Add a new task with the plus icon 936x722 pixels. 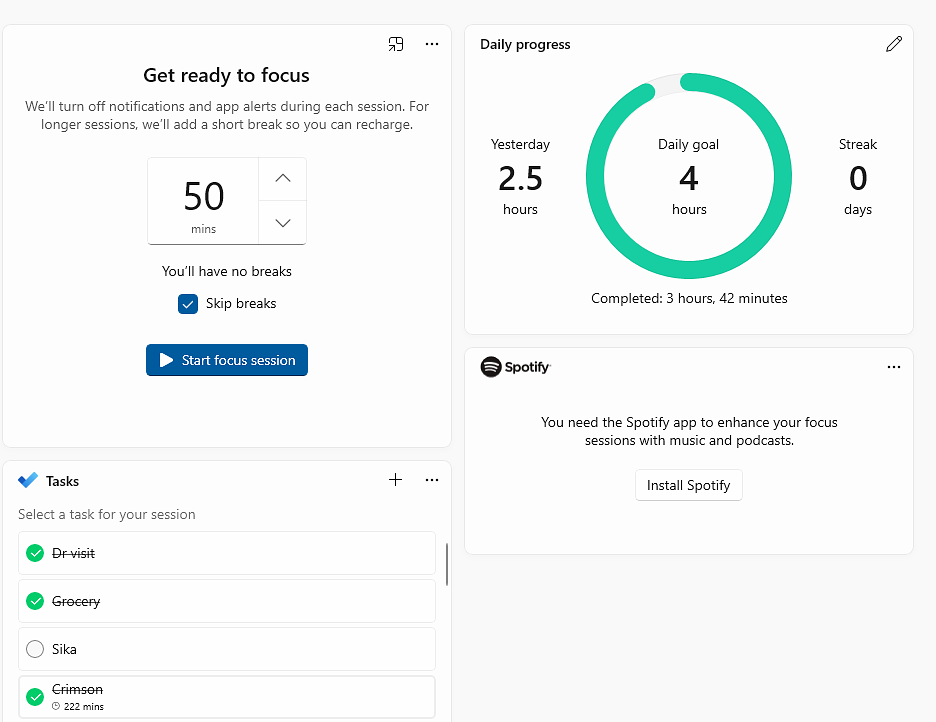[396, 480]
